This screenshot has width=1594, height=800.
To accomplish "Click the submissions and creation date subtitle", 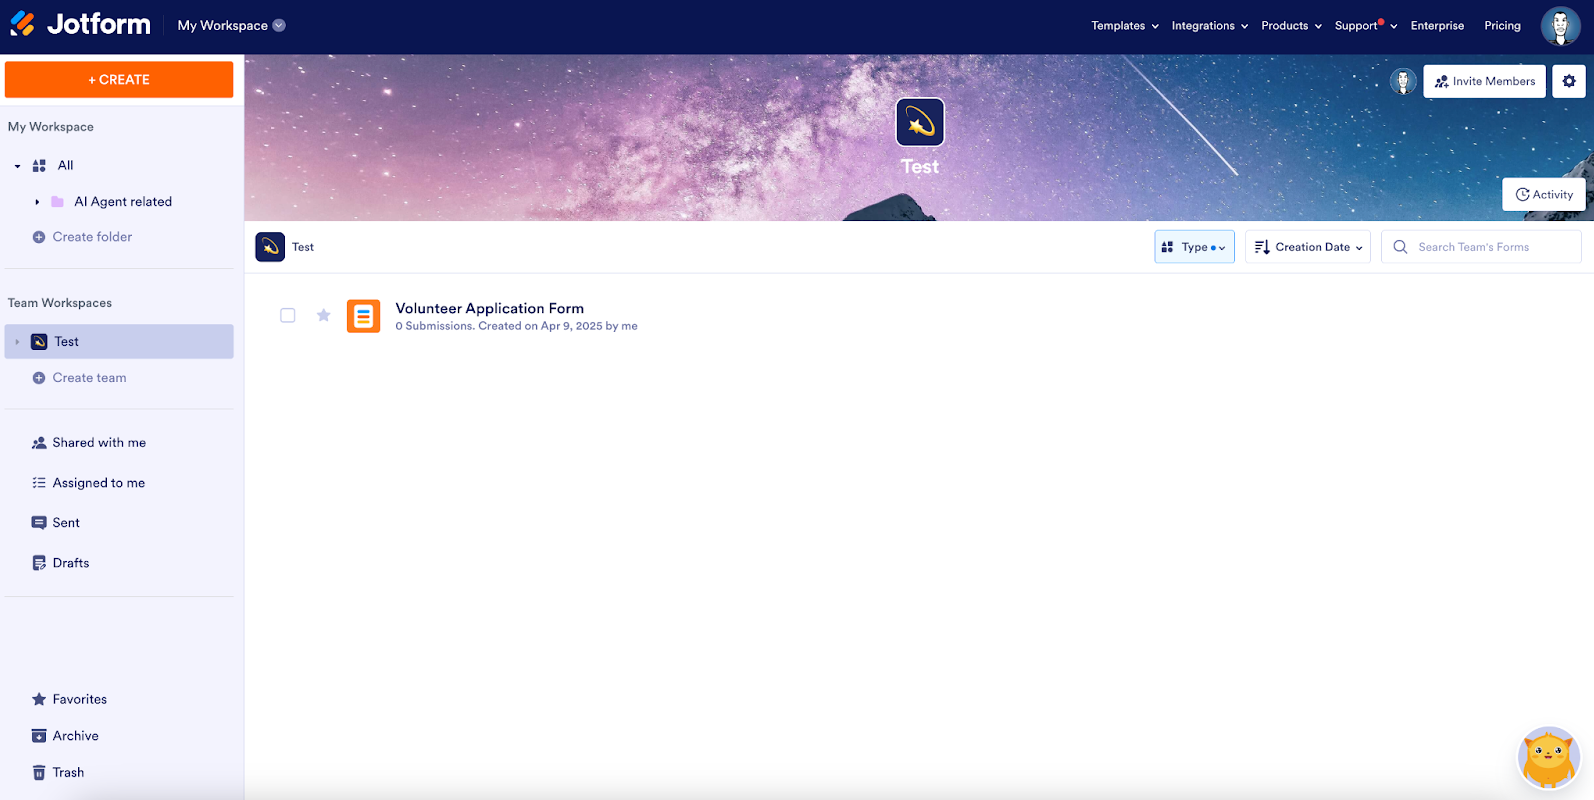I will (x=516, y=326).
